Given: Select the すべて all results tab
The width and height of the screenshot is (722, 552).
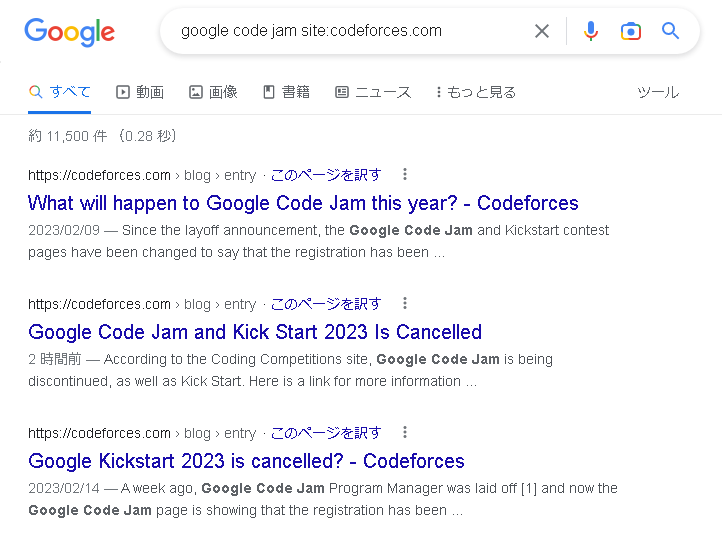Looking at the screenshot, I should (x=60, y=92).
